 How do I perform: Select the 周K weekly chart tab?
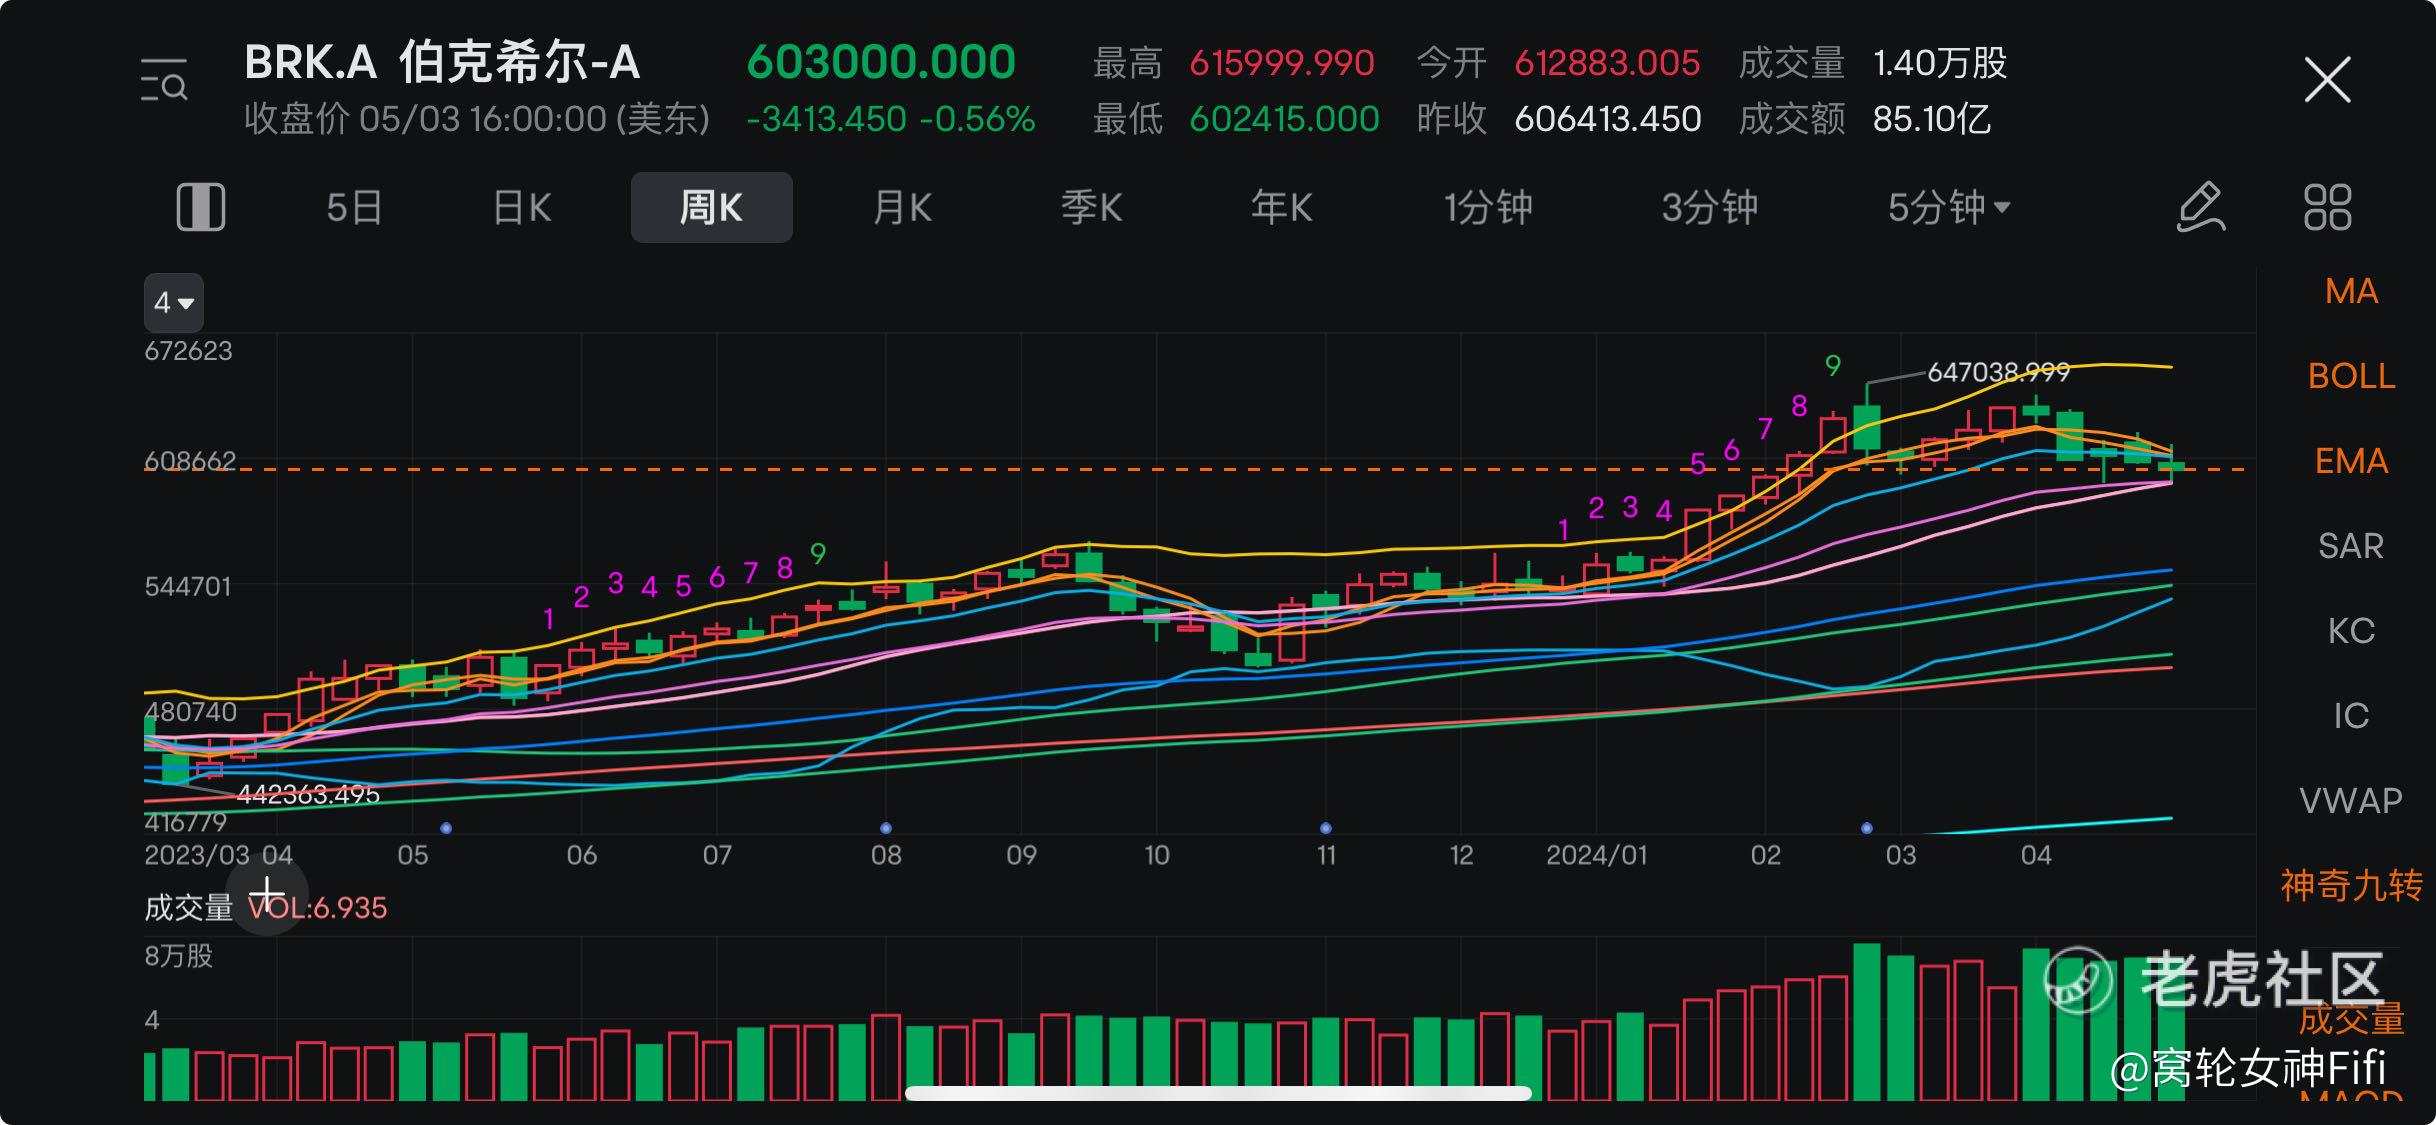click(711, 208)
